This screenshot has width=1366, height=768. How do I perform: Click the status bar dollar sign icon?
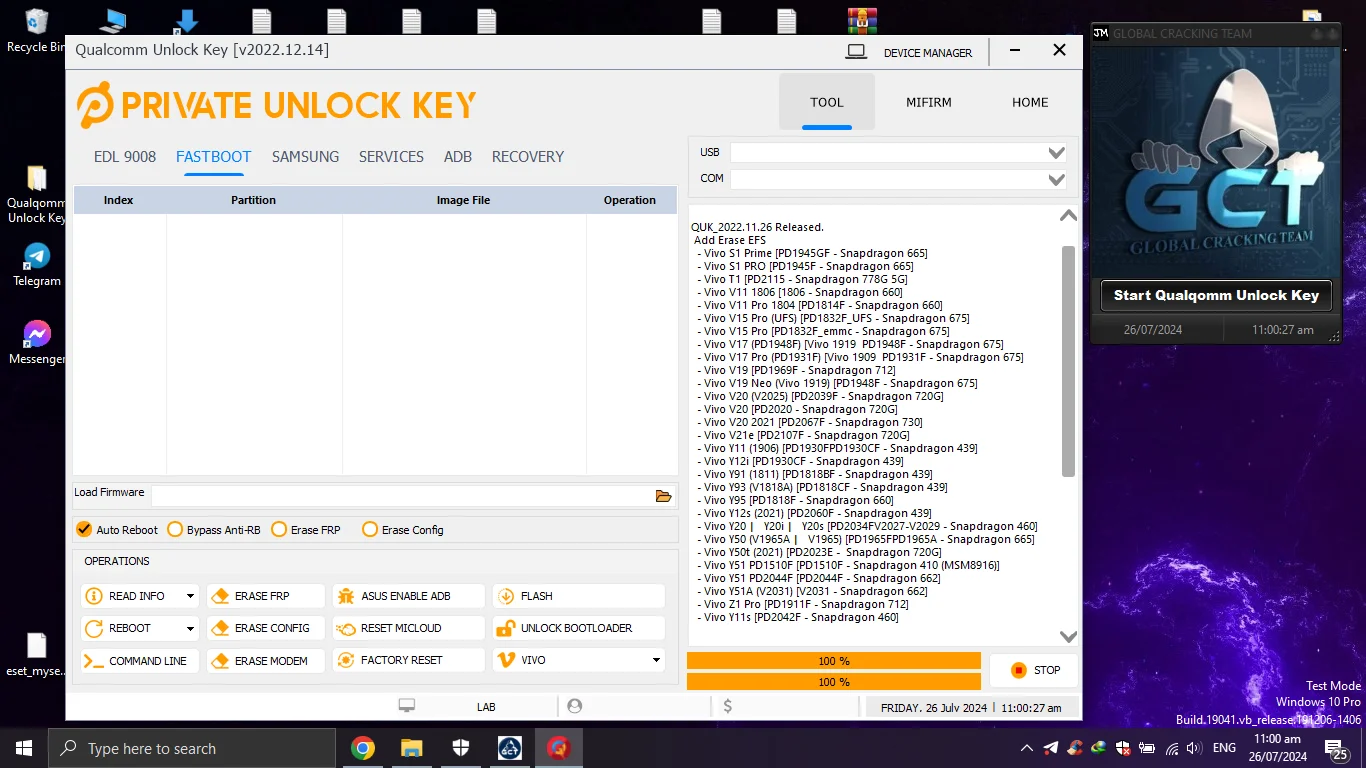[727, 706]
